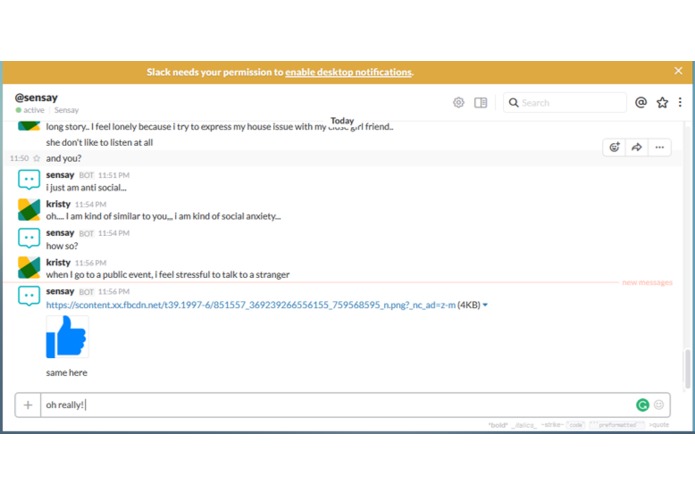The image size is (695, 494).
Task: Click 'same here' message text
Action: click(66, 373)
